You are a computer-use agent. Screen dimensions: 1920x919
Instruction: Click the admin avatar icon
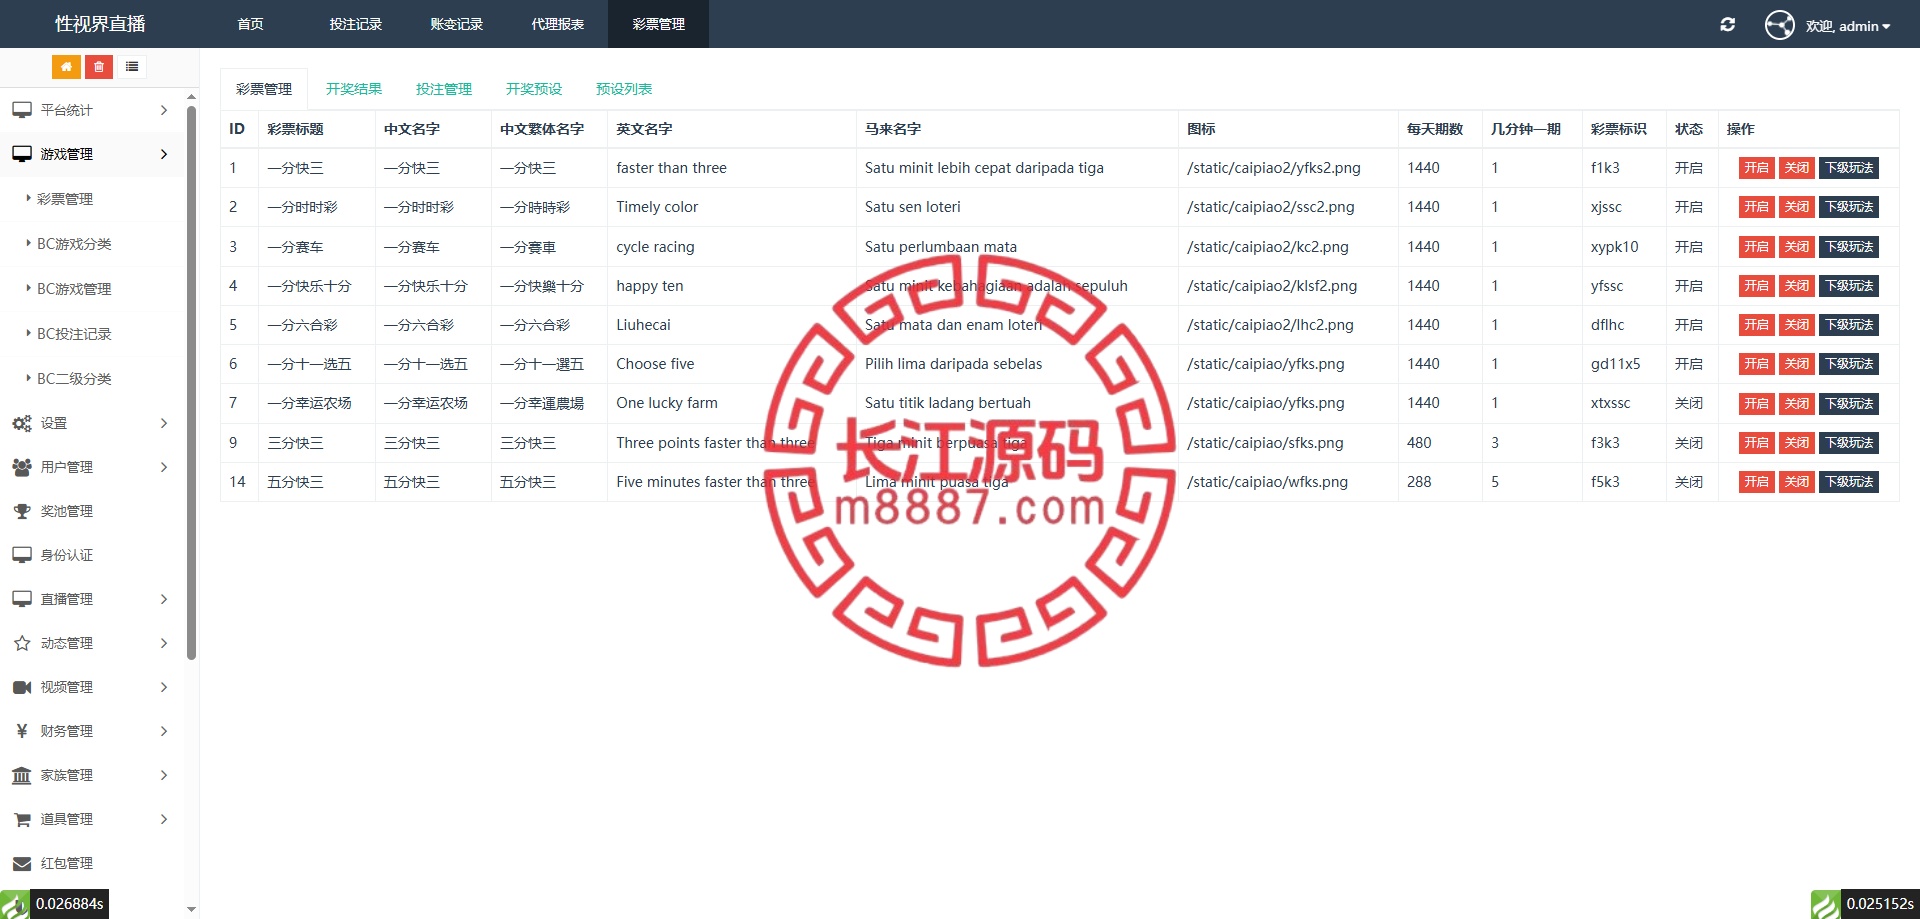[x=1779, y=25]
